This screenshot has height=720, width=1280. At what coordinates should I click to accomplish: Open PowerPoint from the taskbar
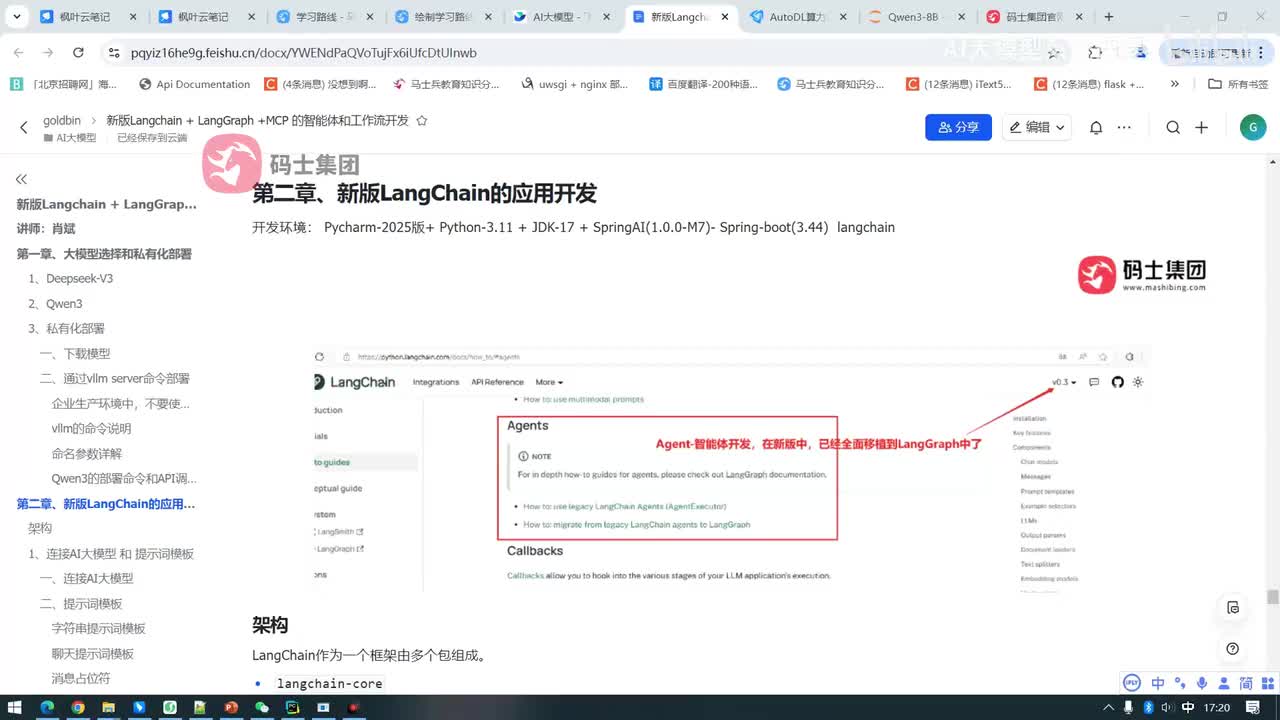pyautogui.click(x=231, y=707)
